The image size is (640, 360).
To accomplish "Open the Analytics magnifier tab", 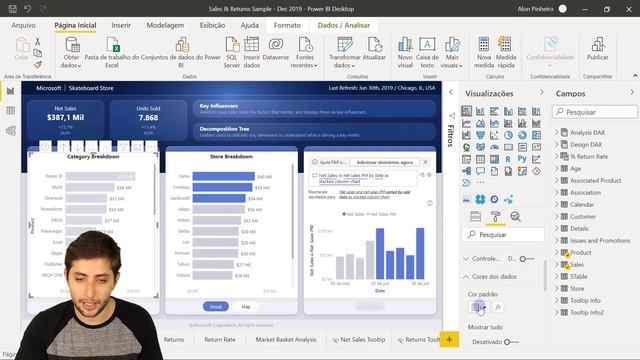I will (516, 216).
